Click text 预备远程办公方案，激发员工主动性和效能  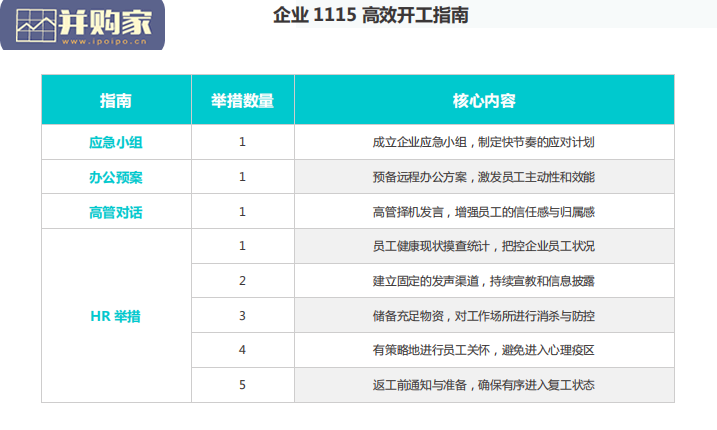(484, 177)
